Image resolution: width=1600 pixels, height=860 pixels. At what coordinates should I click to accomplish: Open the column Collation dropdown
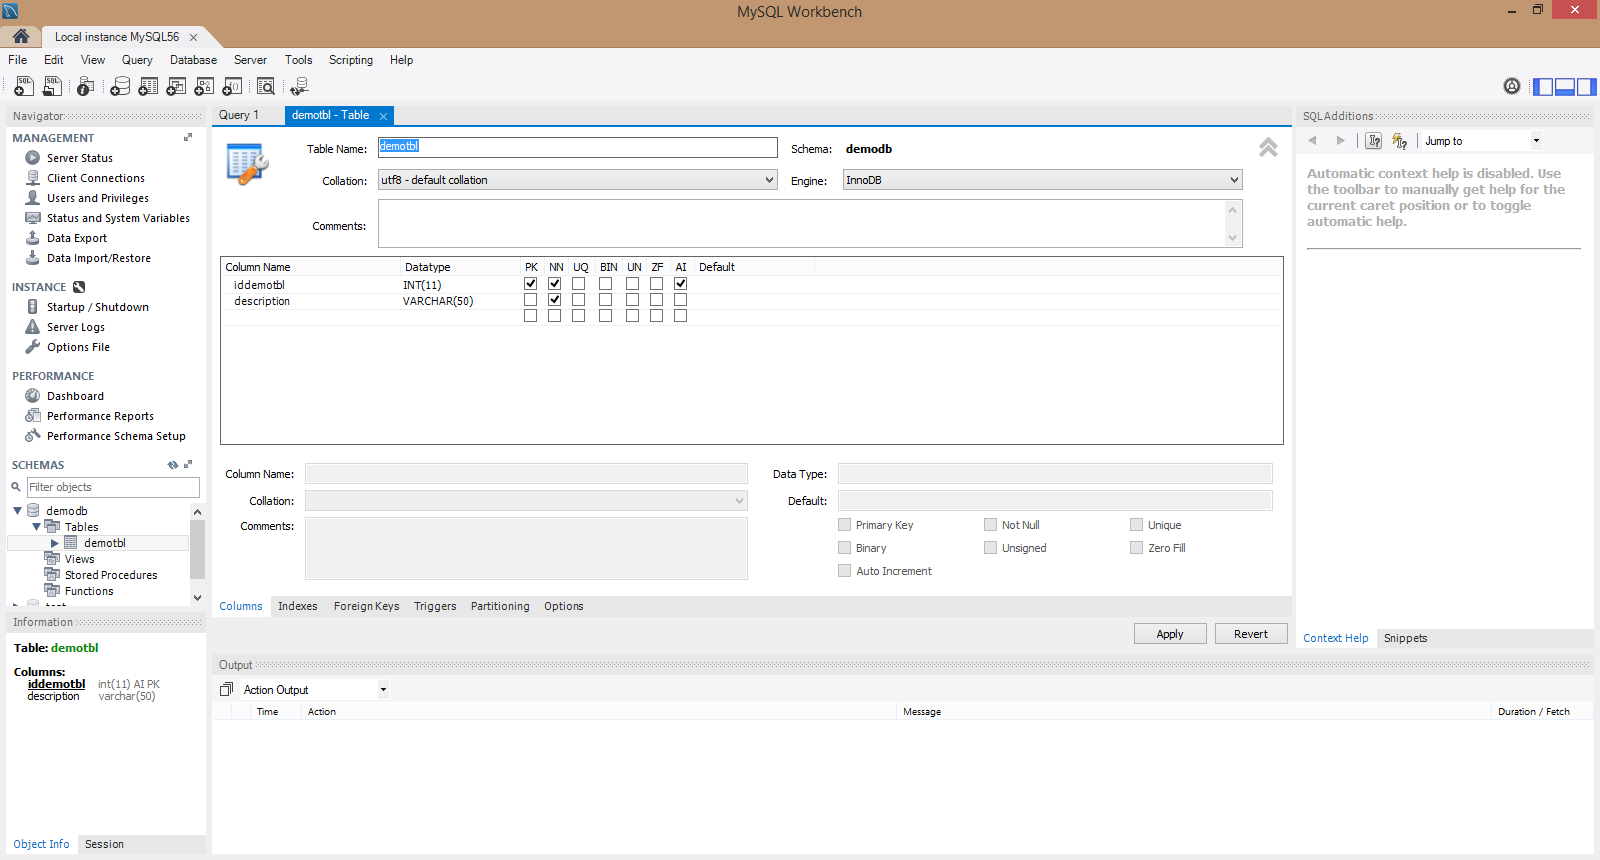[526, 501]
